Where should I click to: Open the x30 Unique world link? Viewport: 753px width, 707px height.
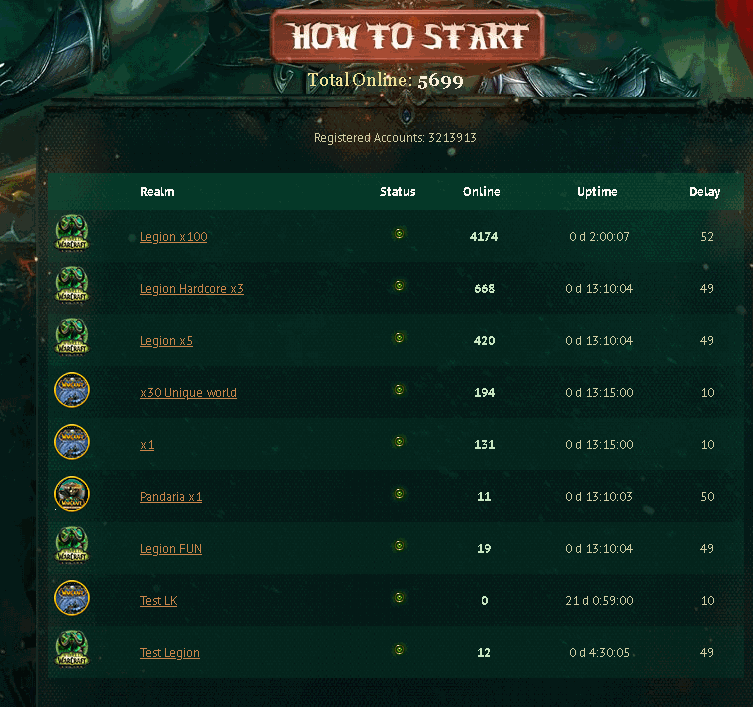point(188,392)
